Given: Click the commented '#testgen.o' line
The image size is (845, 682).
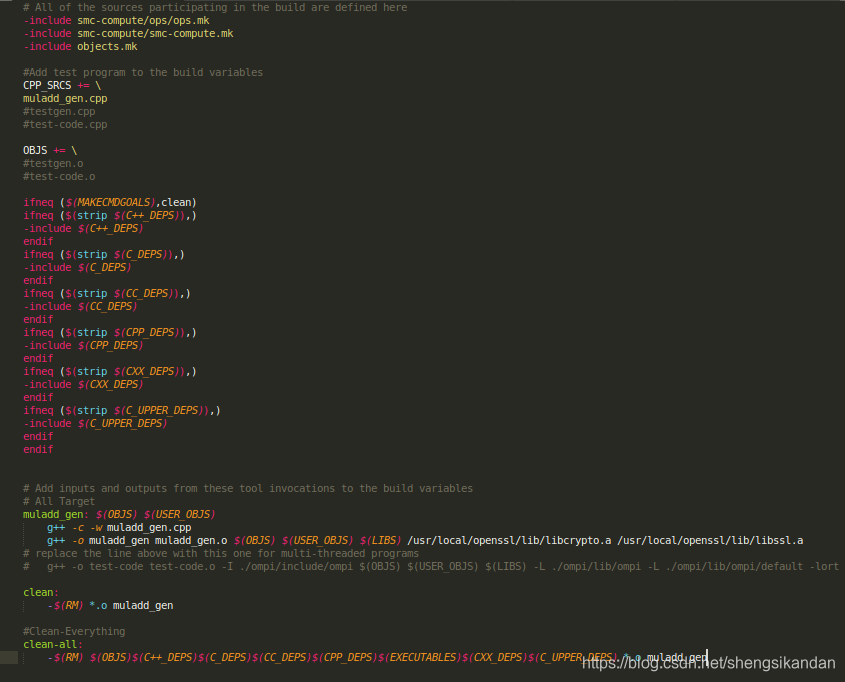Looking at the screenshot, I should click(x=53, y=163).
